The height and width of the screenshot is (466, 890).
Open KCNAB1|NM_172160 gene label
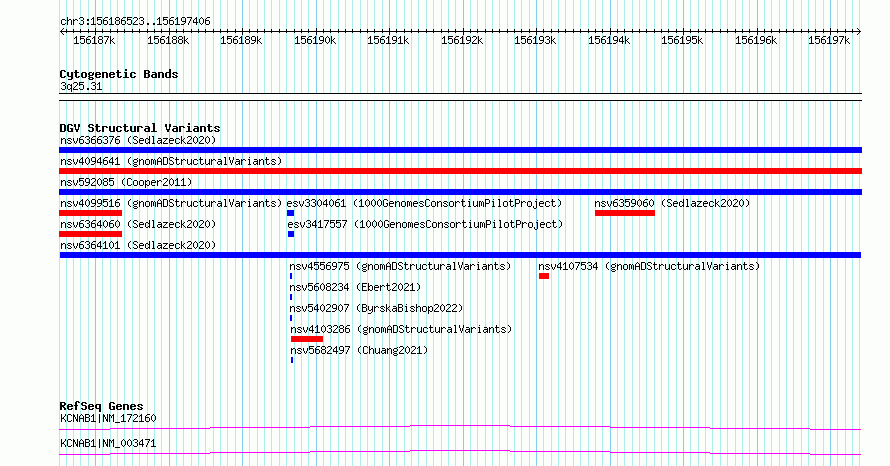tap(108, 418)
